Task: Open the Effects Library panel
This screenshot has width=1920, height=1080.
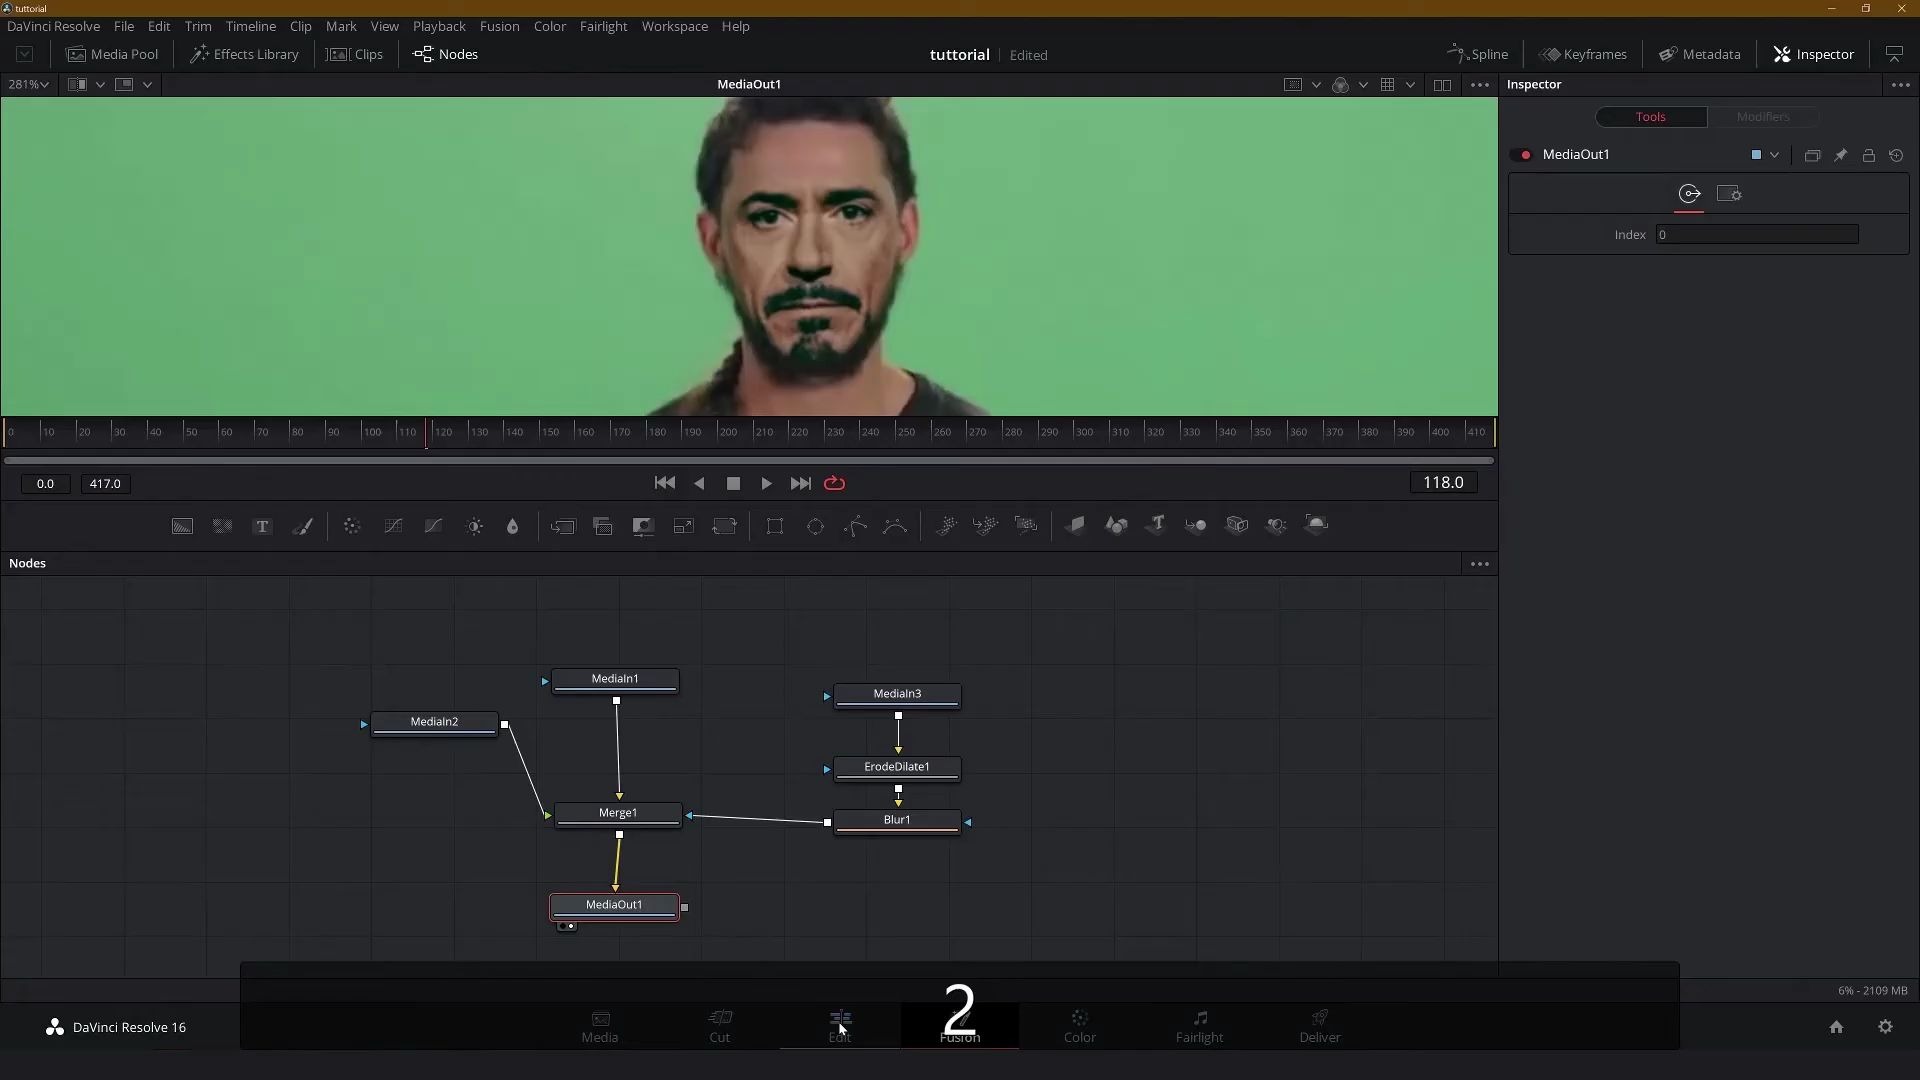Action: [x=245, y=54]
